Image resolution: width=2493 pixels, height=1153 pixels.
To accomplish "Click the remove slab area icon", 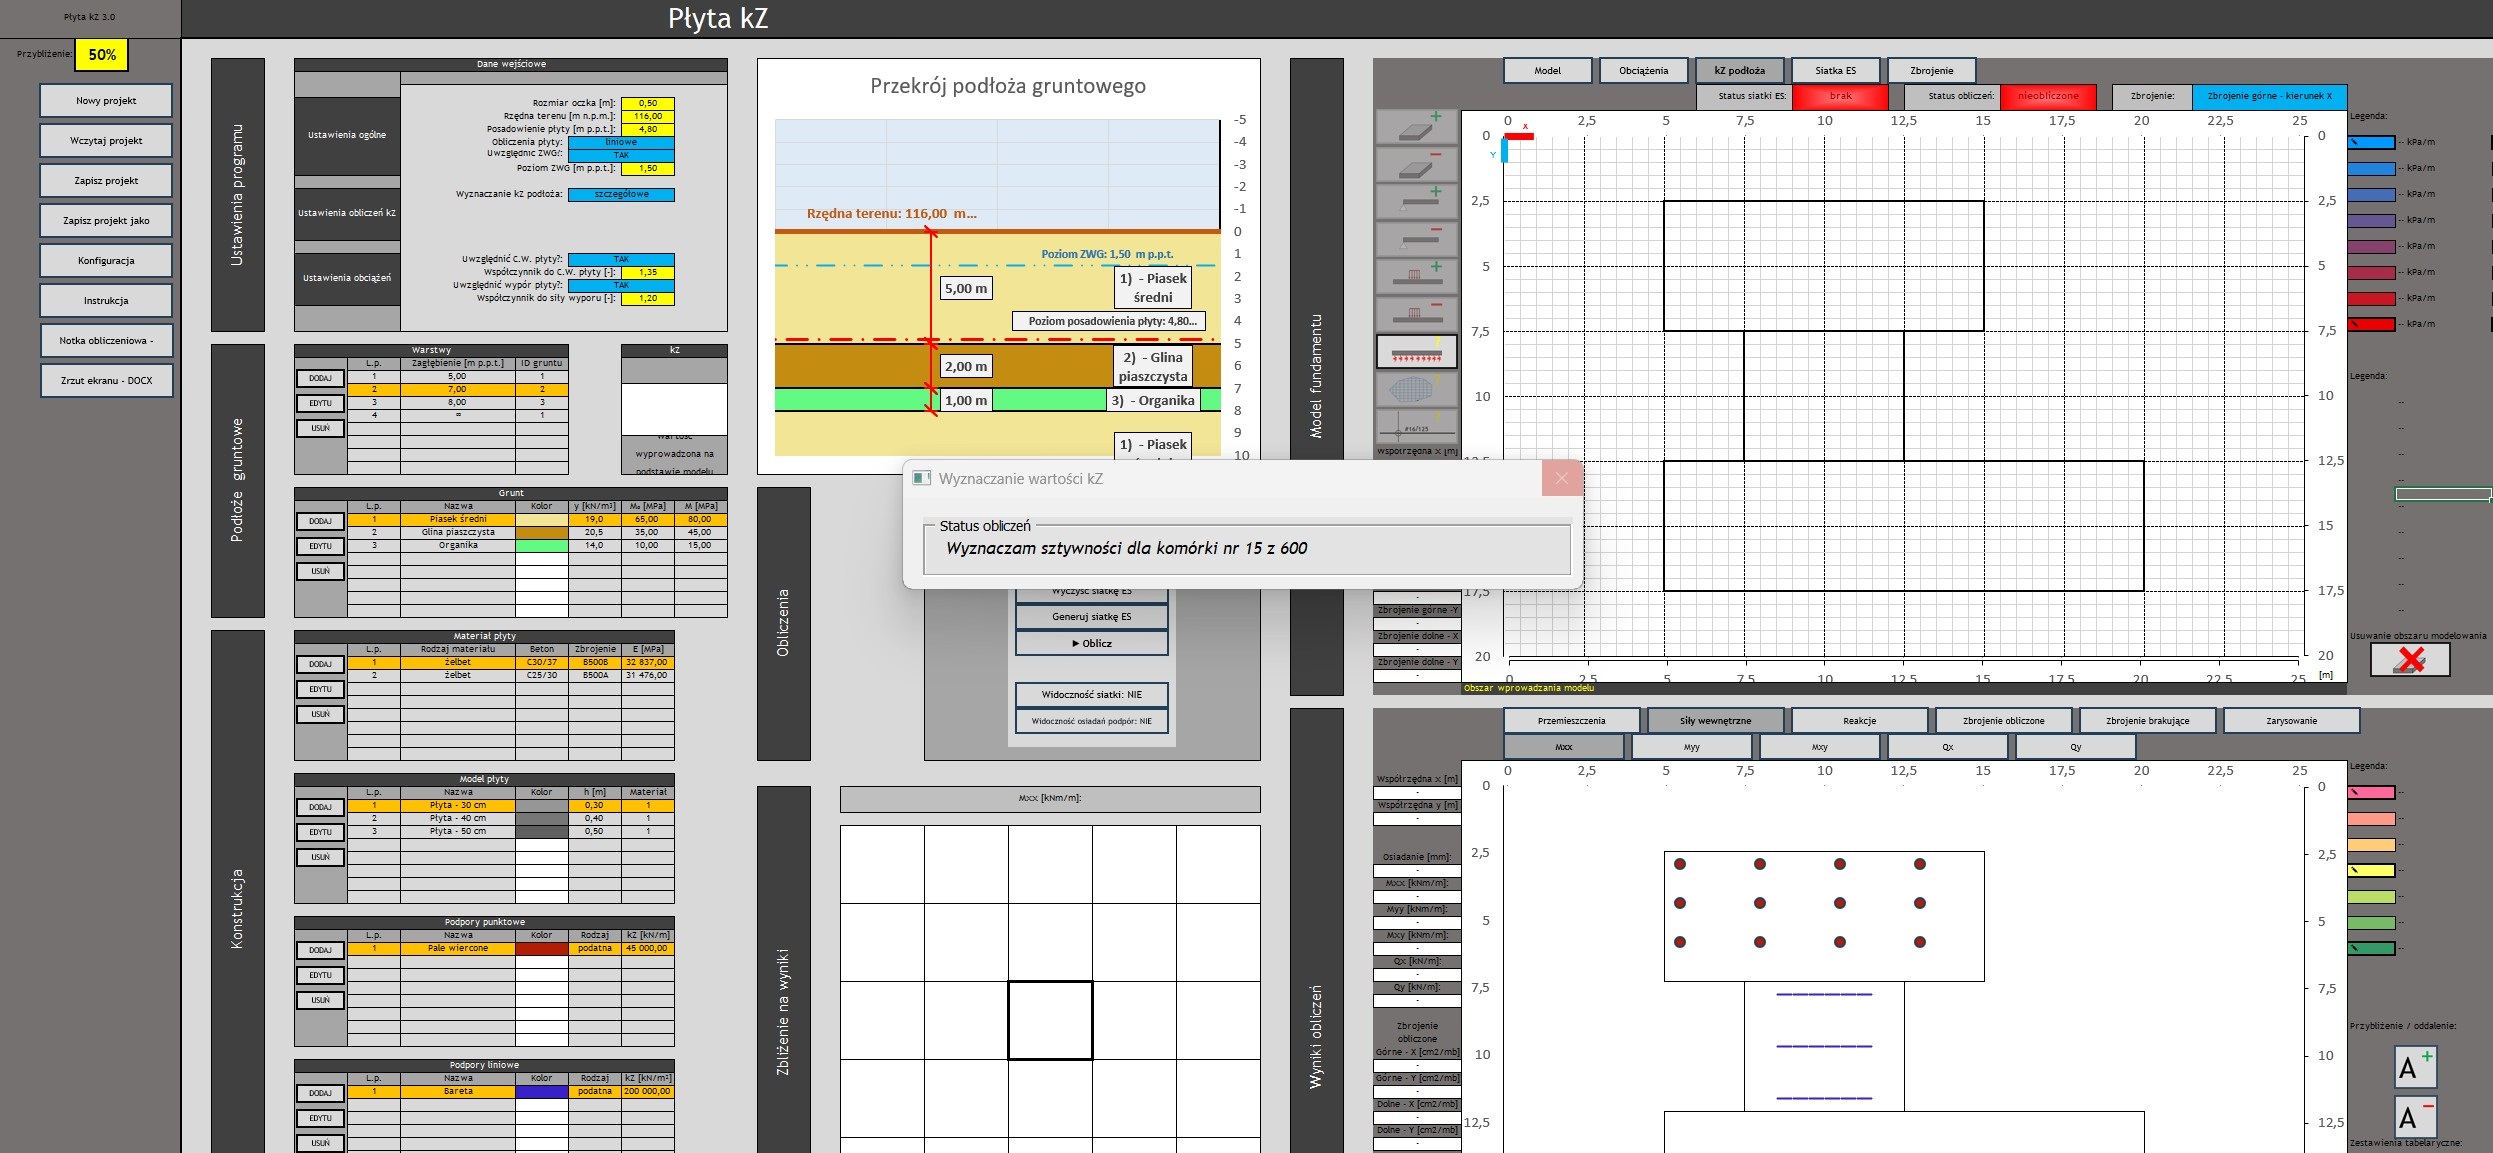I will click(x=1417, y=165).
